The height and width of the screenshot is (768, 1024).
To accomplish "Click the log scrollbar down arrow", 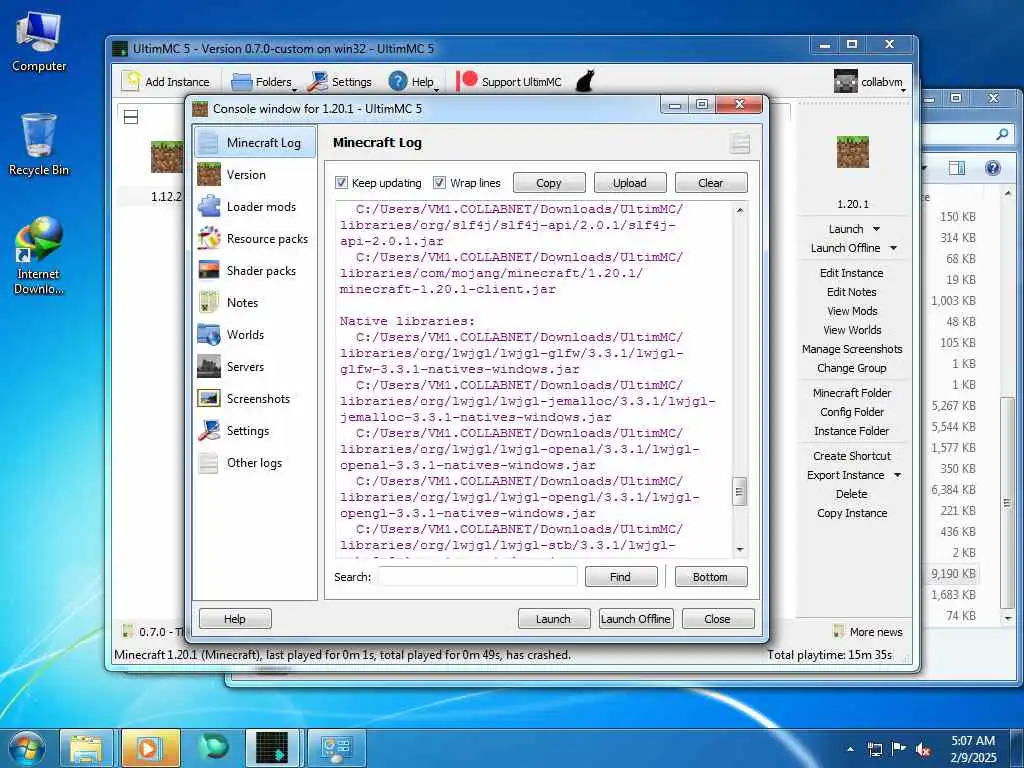I will click(739, 549).
